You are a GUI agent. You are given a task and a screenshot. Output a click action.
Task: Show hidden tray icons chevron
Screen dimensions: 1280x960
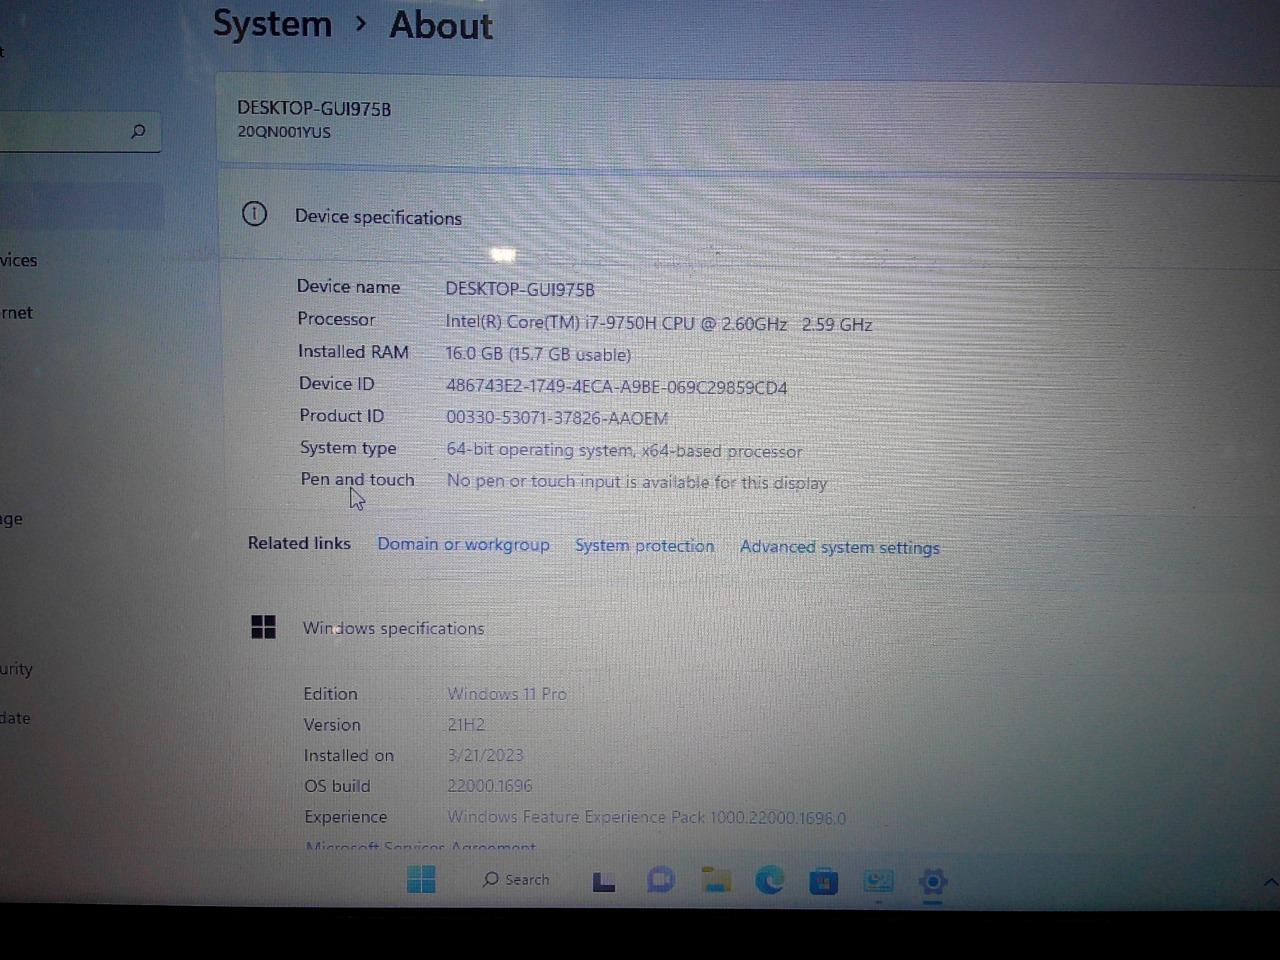(x=1270, y=882)
